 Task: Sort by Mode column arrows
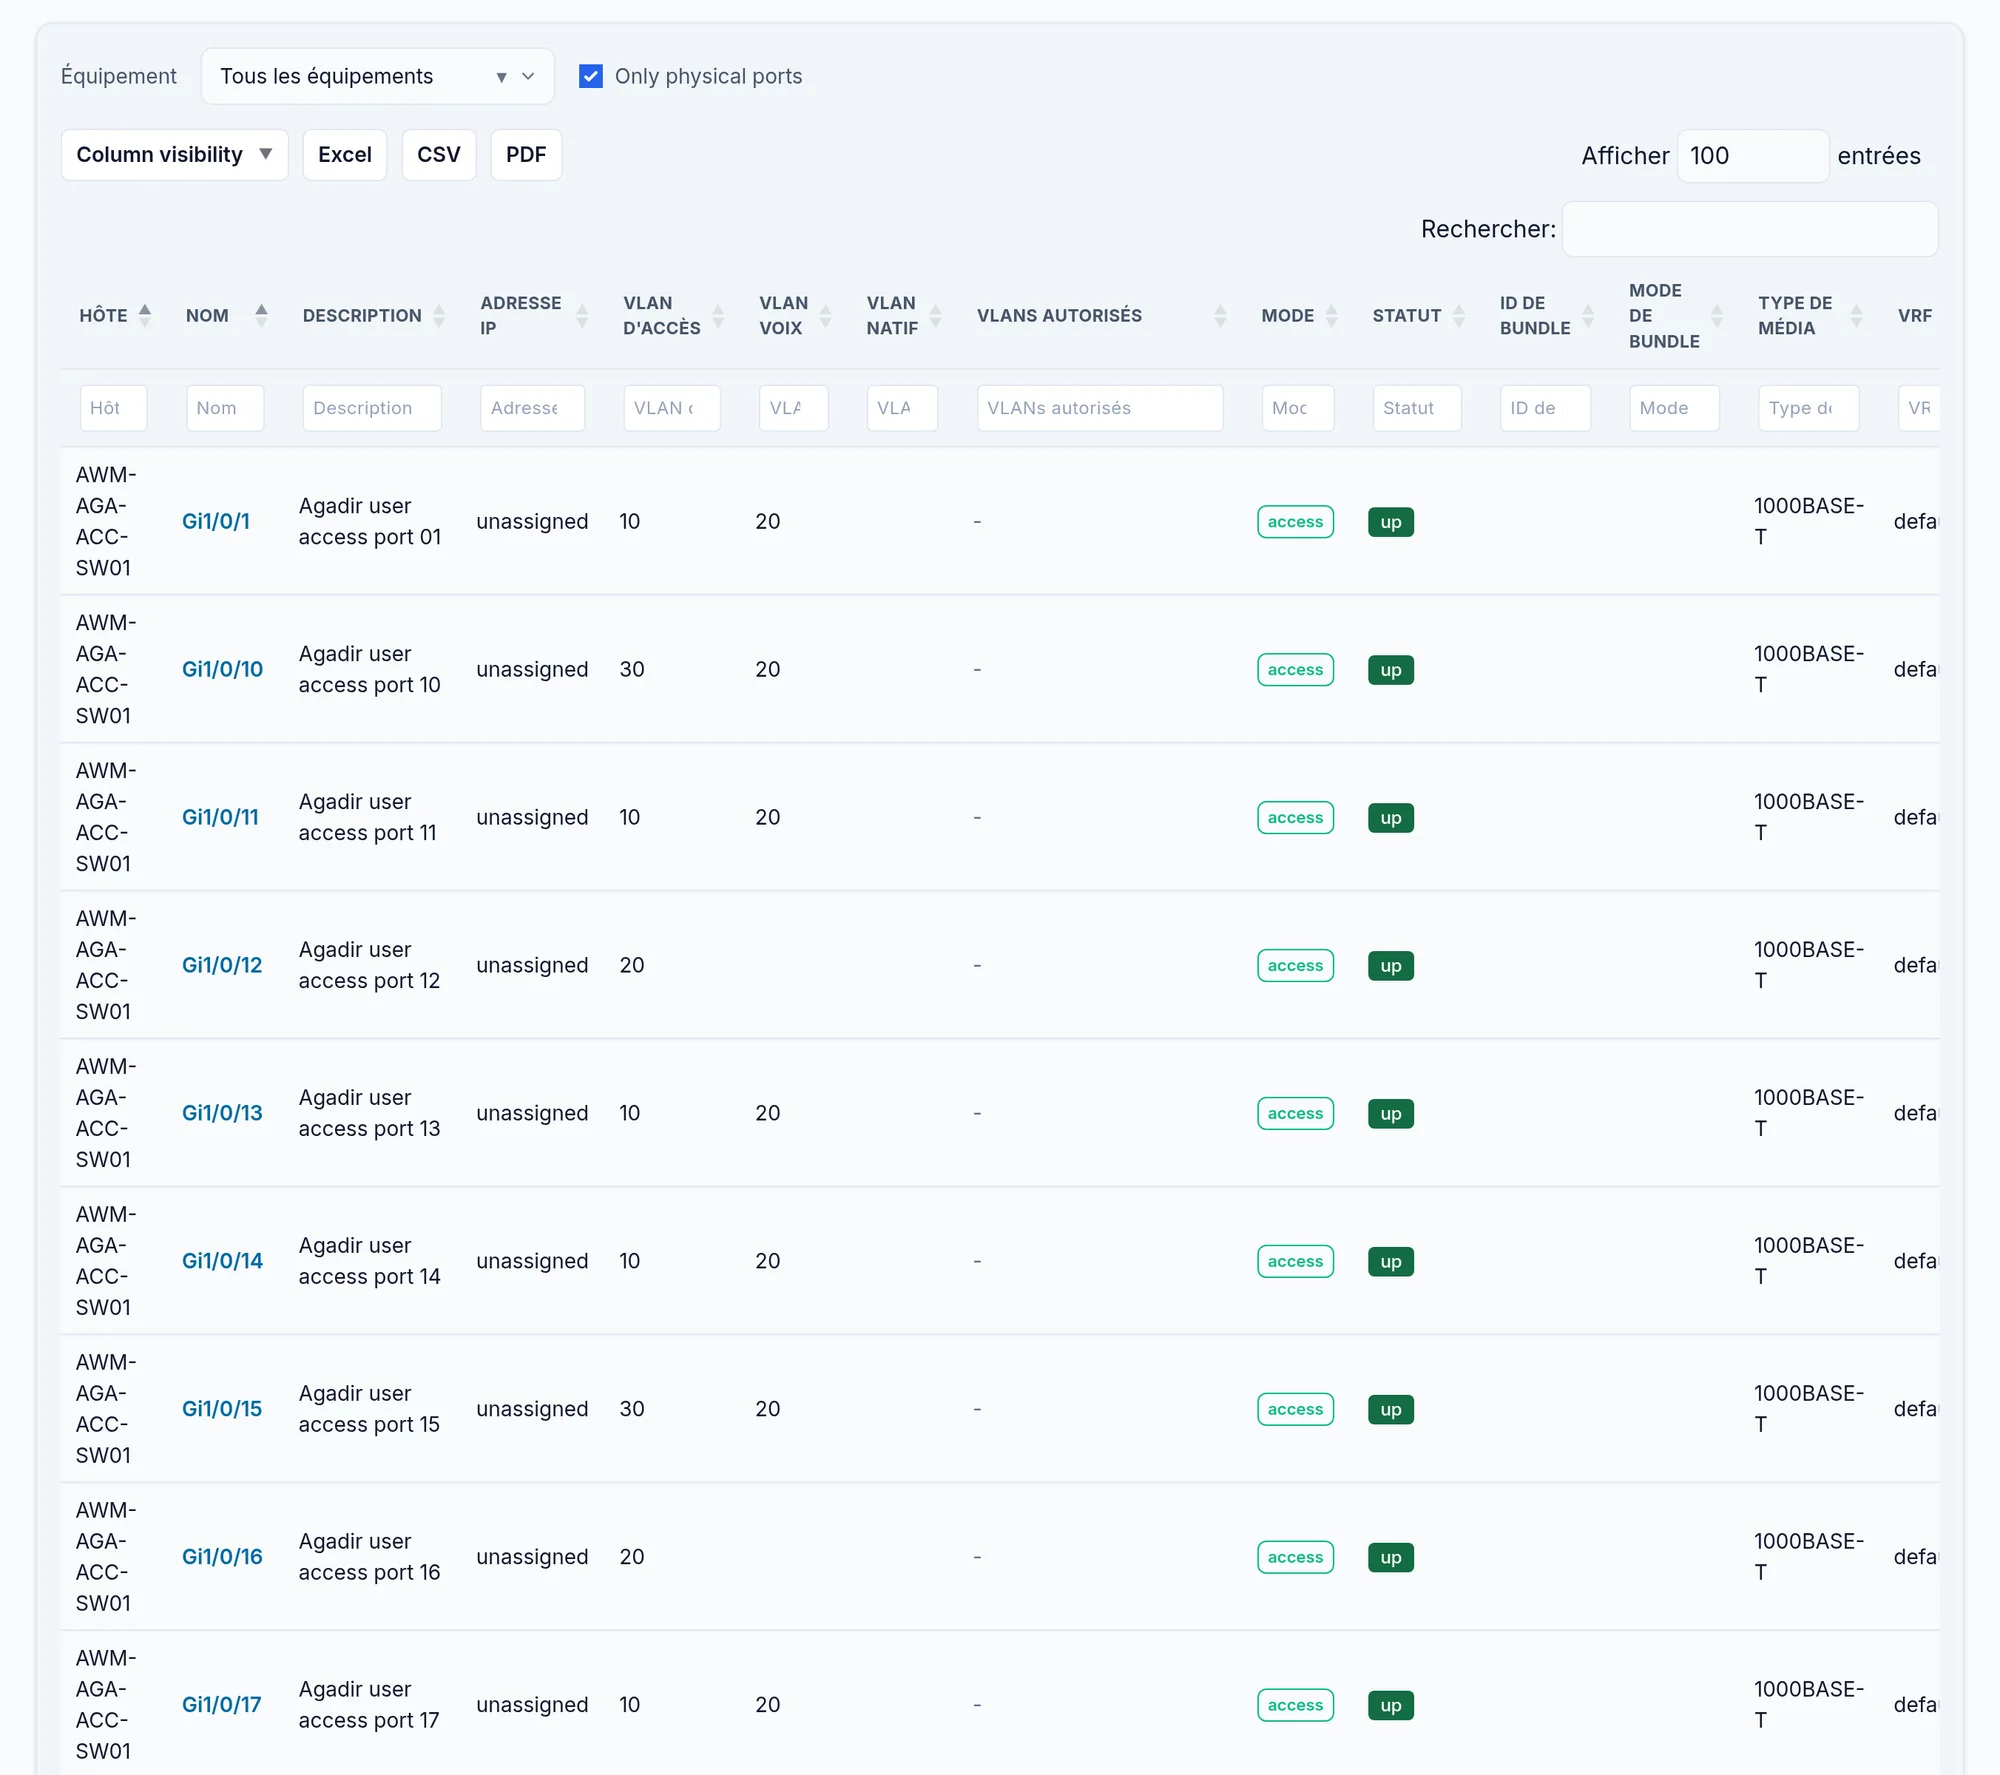(x=1331, y=316)
